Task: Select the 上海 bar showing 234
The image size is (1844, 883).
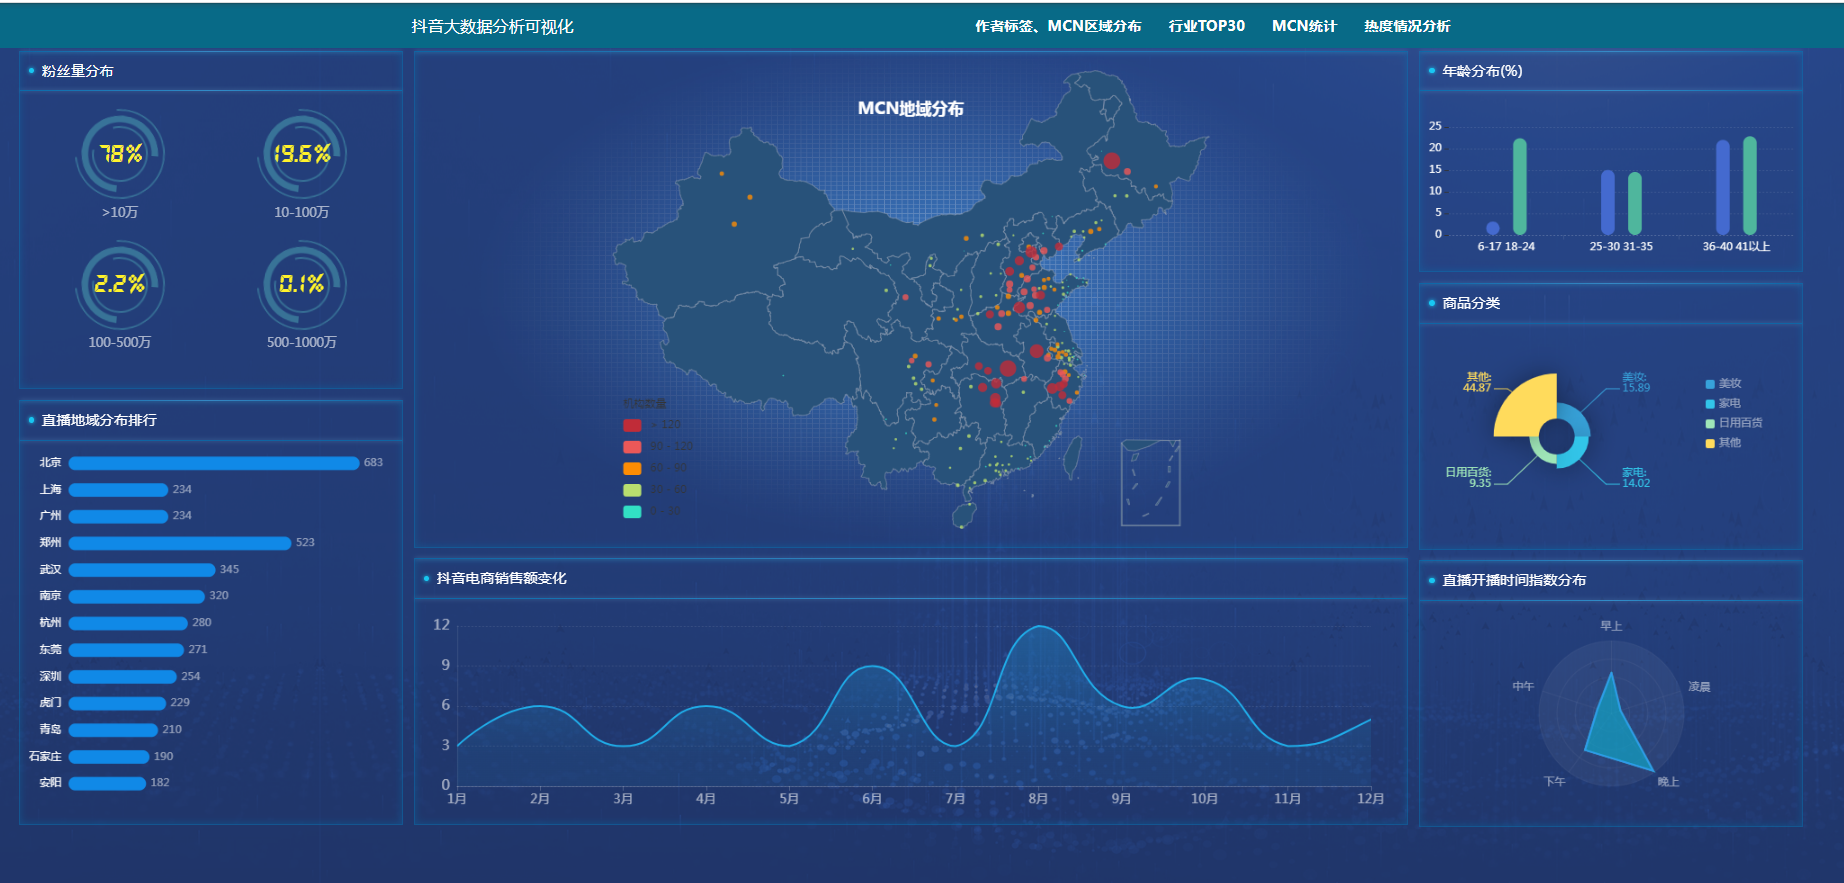Action: click(x=118, y=490)
